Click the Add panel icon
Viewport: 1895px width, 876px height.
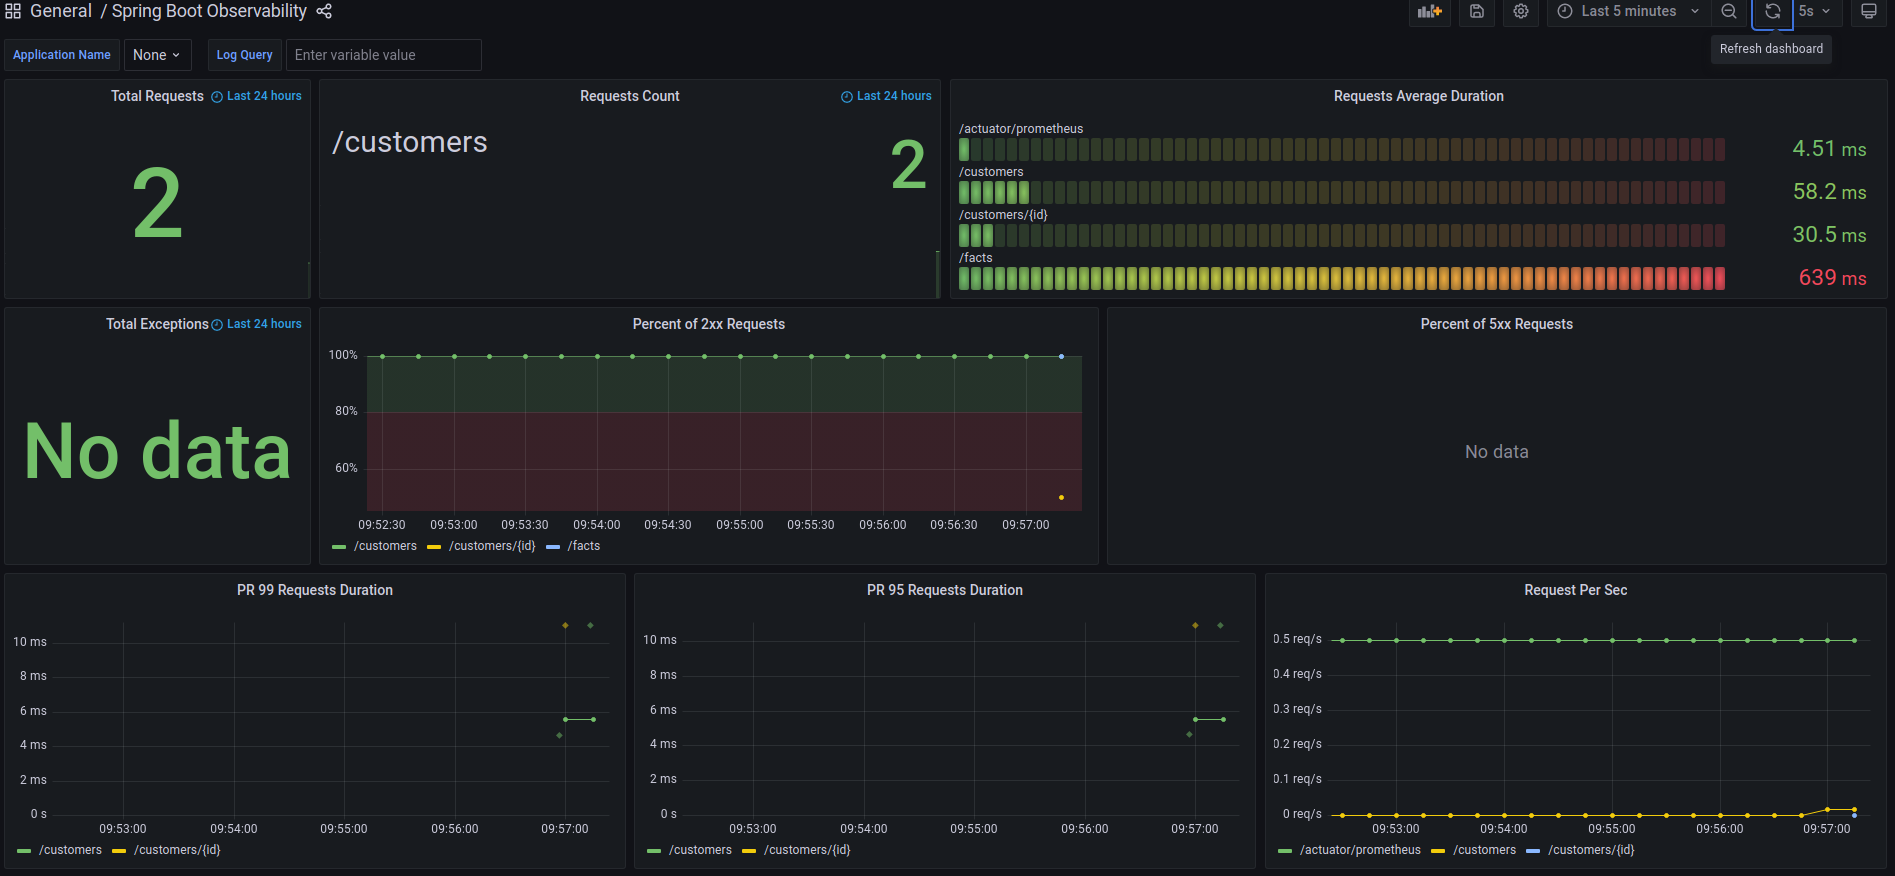pos(1429,11)
